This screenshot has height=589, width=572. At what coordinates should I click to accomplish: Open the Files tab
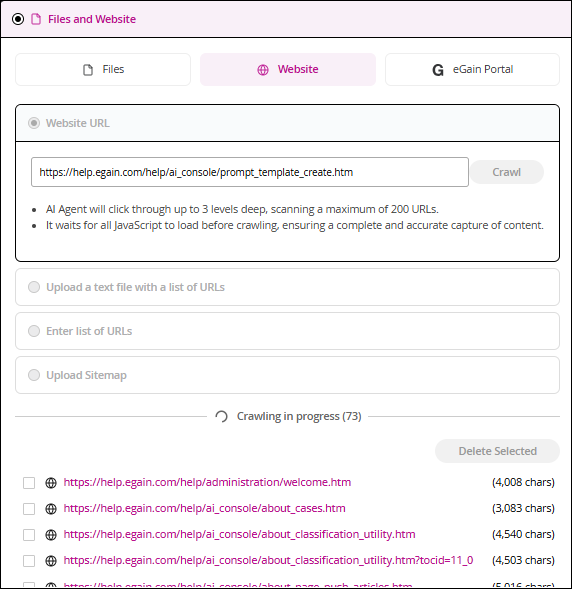[103, 69]
